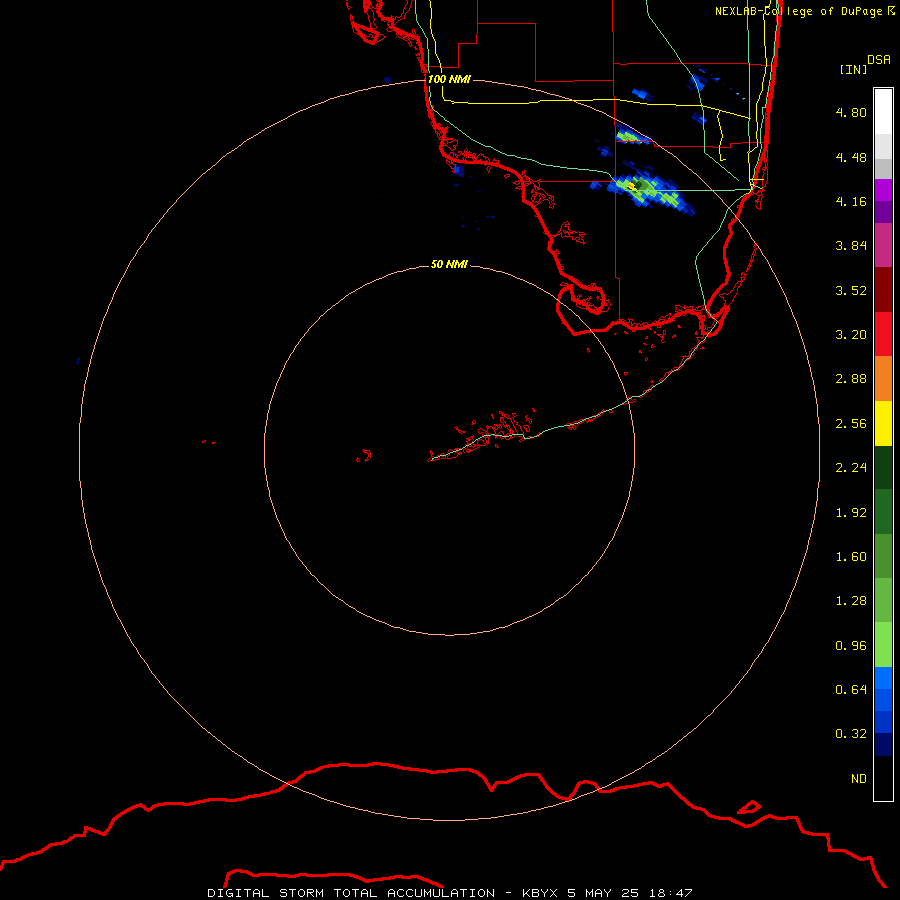900x900 pixels.
Task: Click the 50 NMI range ring label
Action: pyautogui.click(x=449, y=264)
